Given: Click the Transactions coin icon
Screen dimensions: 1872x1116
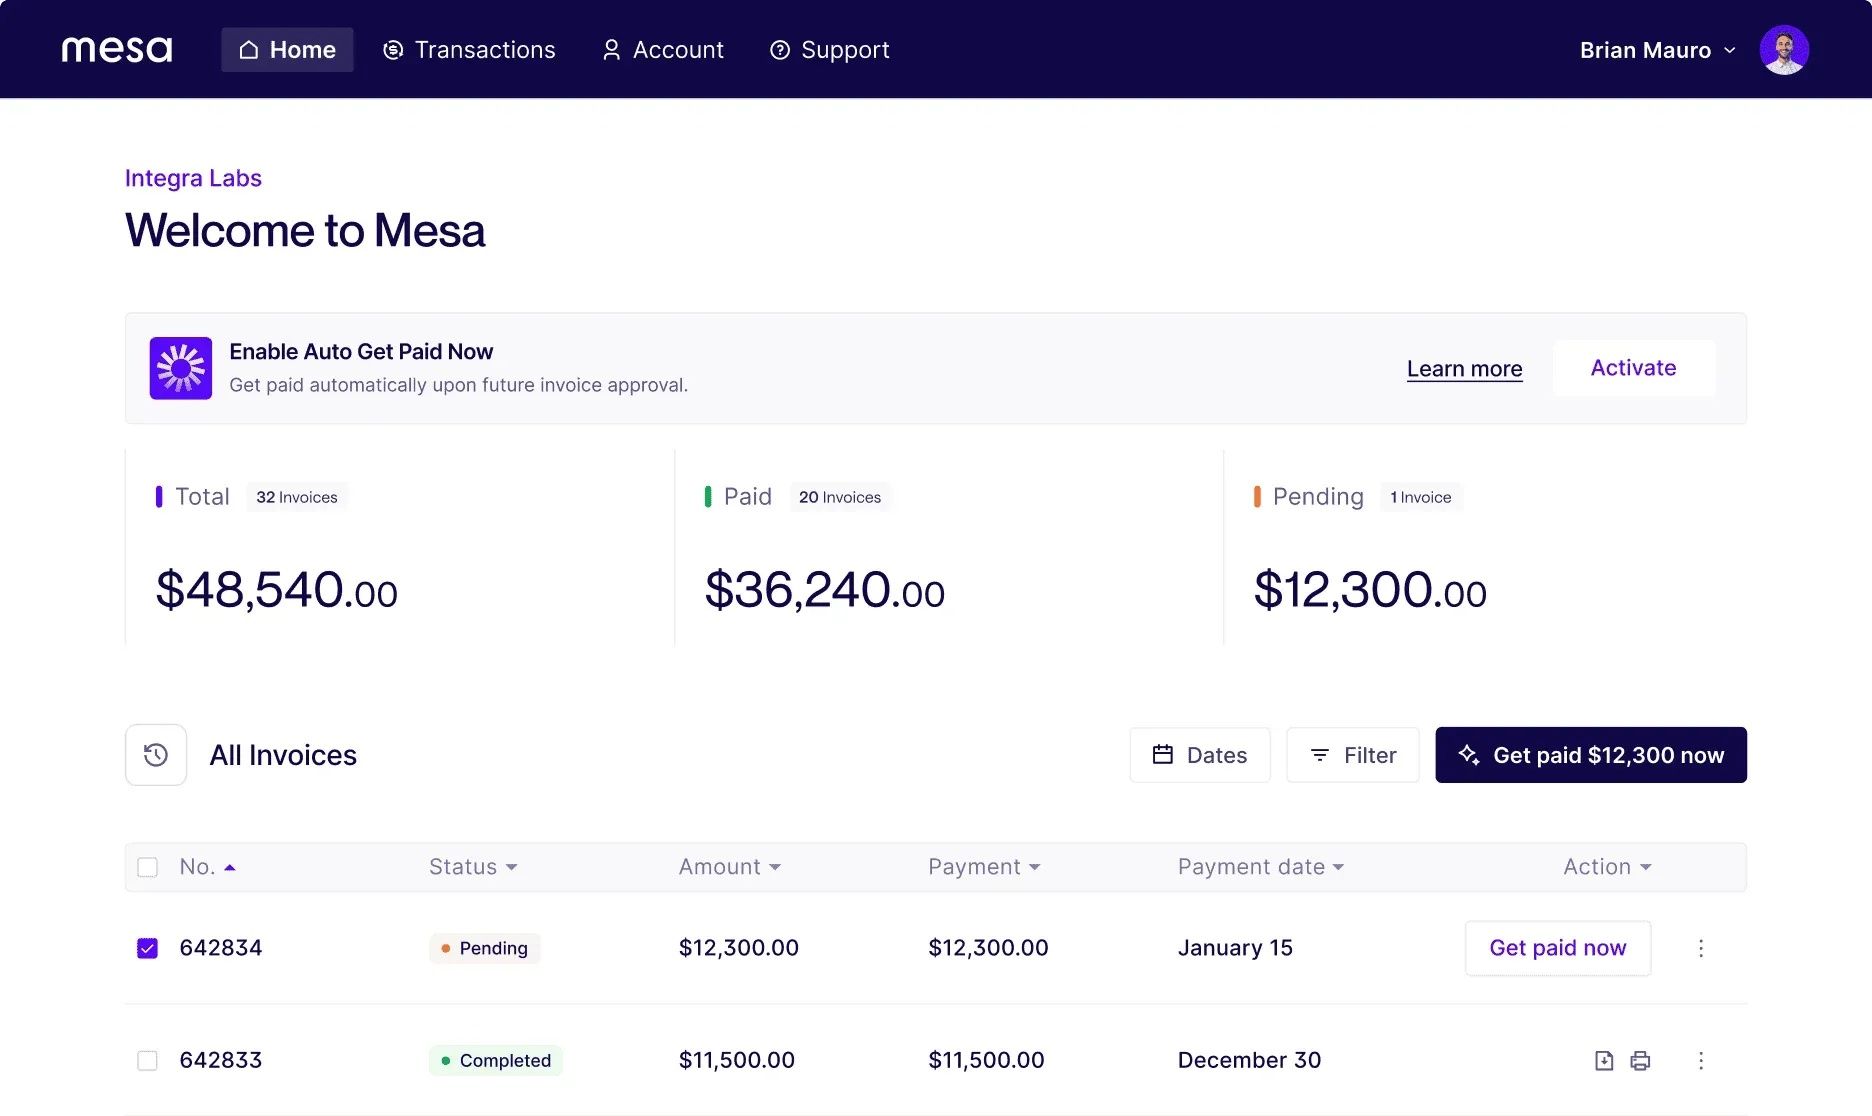Looking at the screenshot, I should pyautogui.click(x=392, y=49).
